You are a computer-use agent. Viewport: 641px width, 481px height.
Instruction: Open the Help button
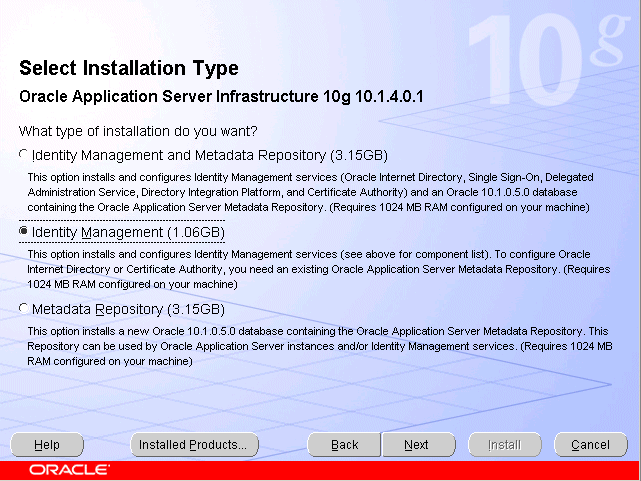pyautogui.click(x=47, y=445)
